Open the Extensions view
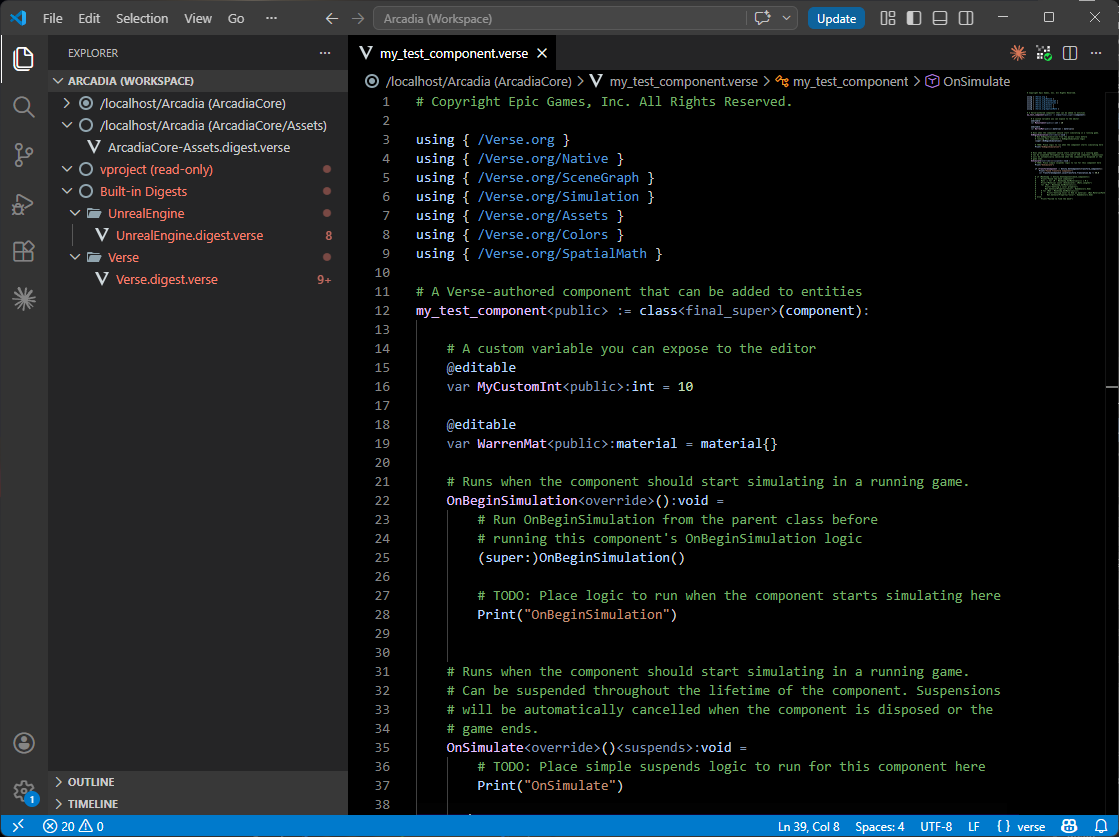This screenshot has height=837, width=1119. pyautogui.click(x=24, y=251)
